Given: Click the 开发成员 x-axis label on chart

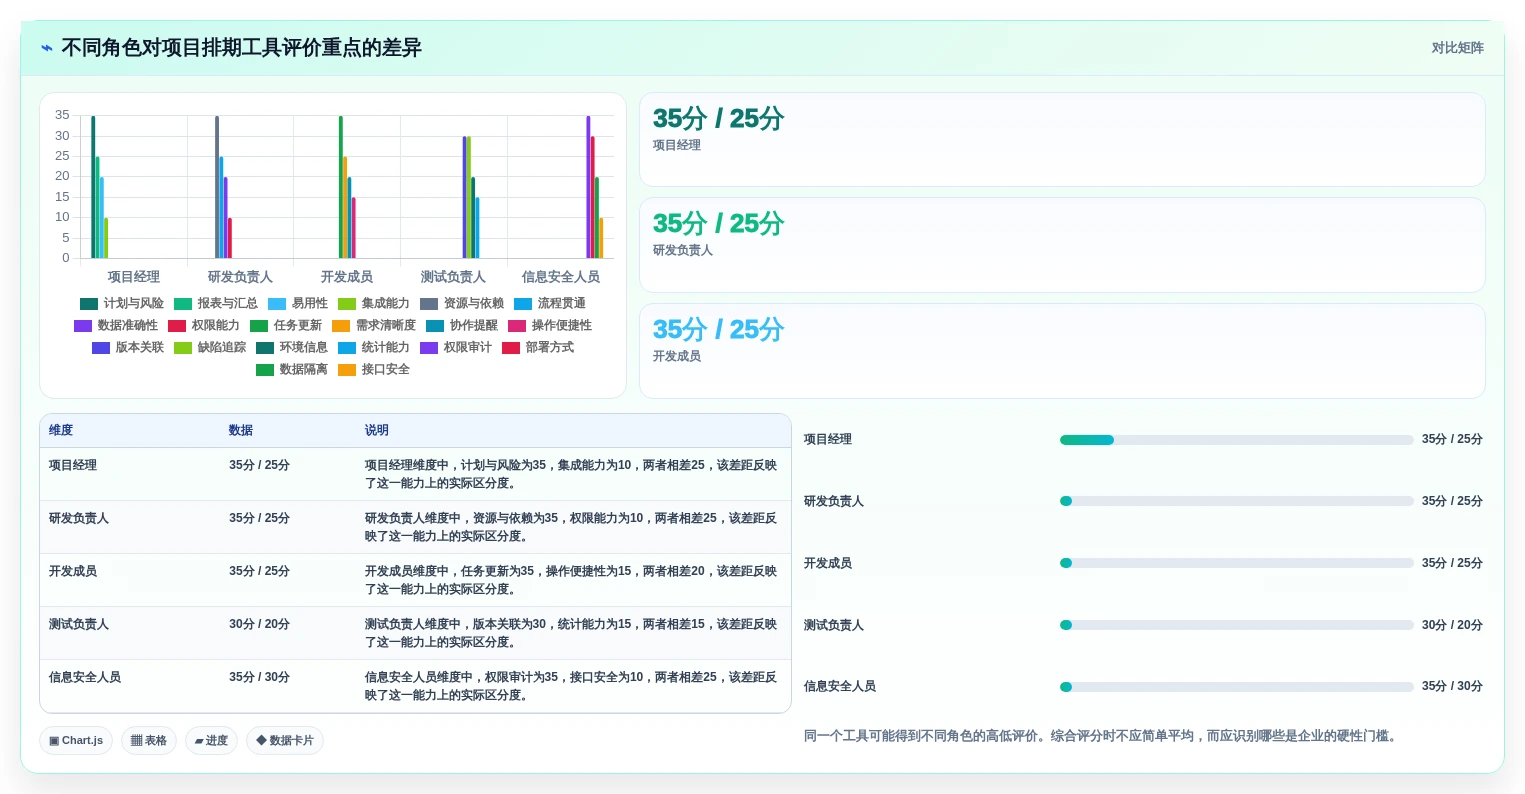Looking at the screenshot, I should tap(347, 277).
